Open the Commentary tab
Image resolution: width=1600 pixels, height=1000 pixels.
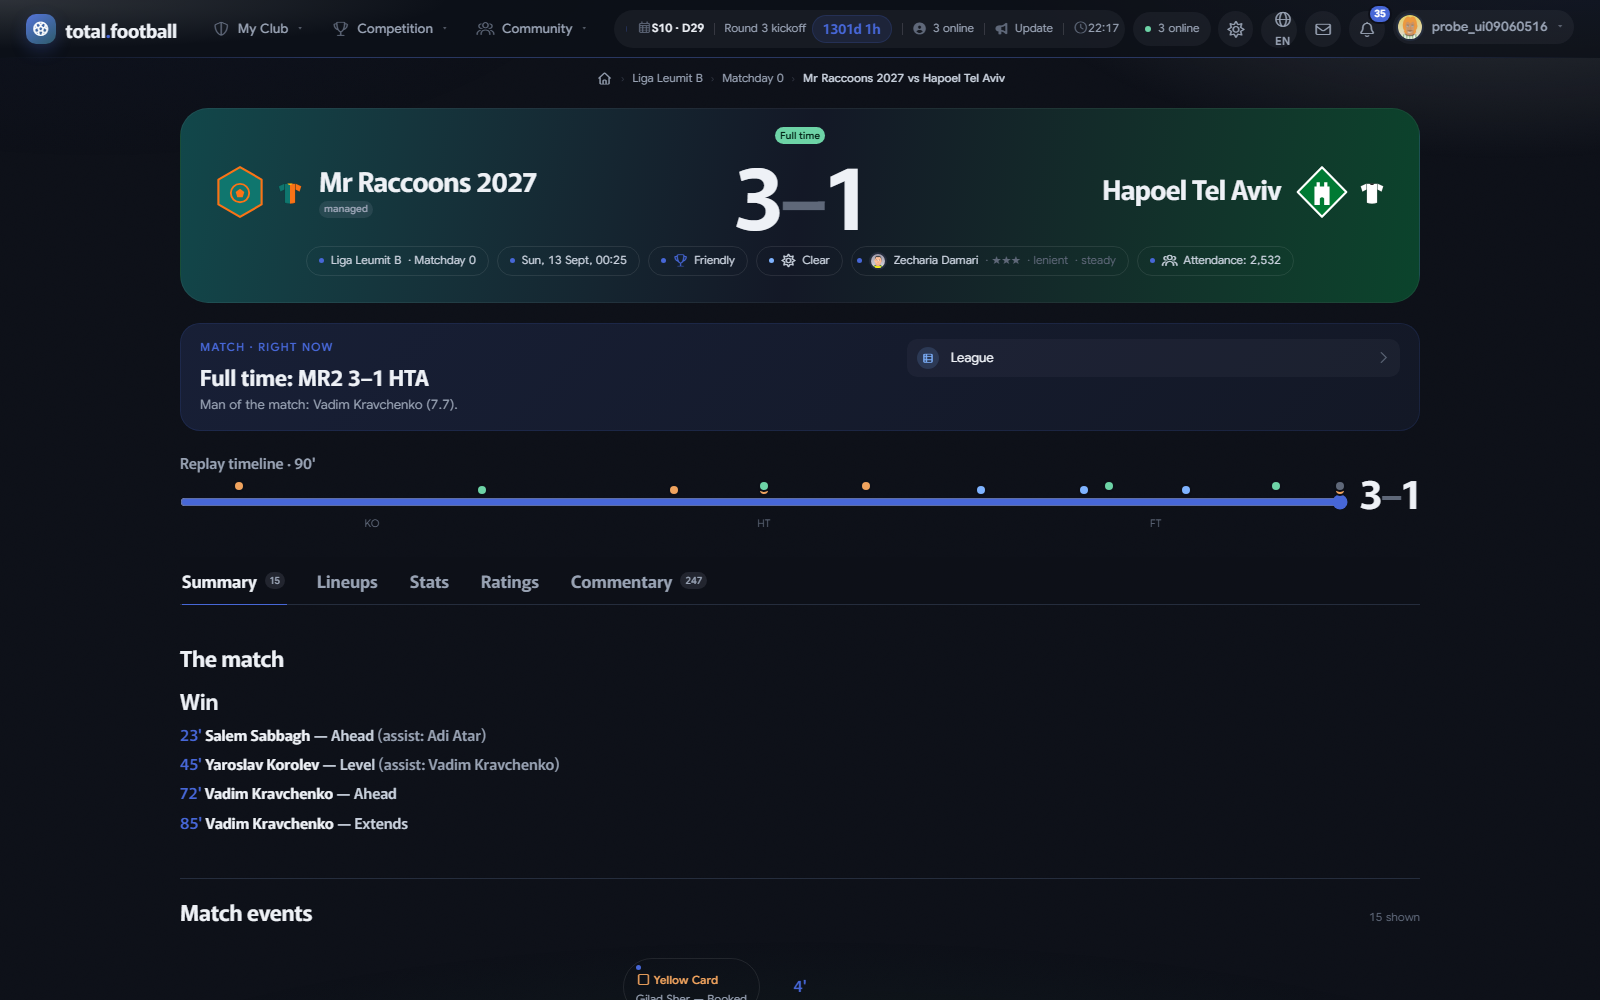tap(638, 582)
